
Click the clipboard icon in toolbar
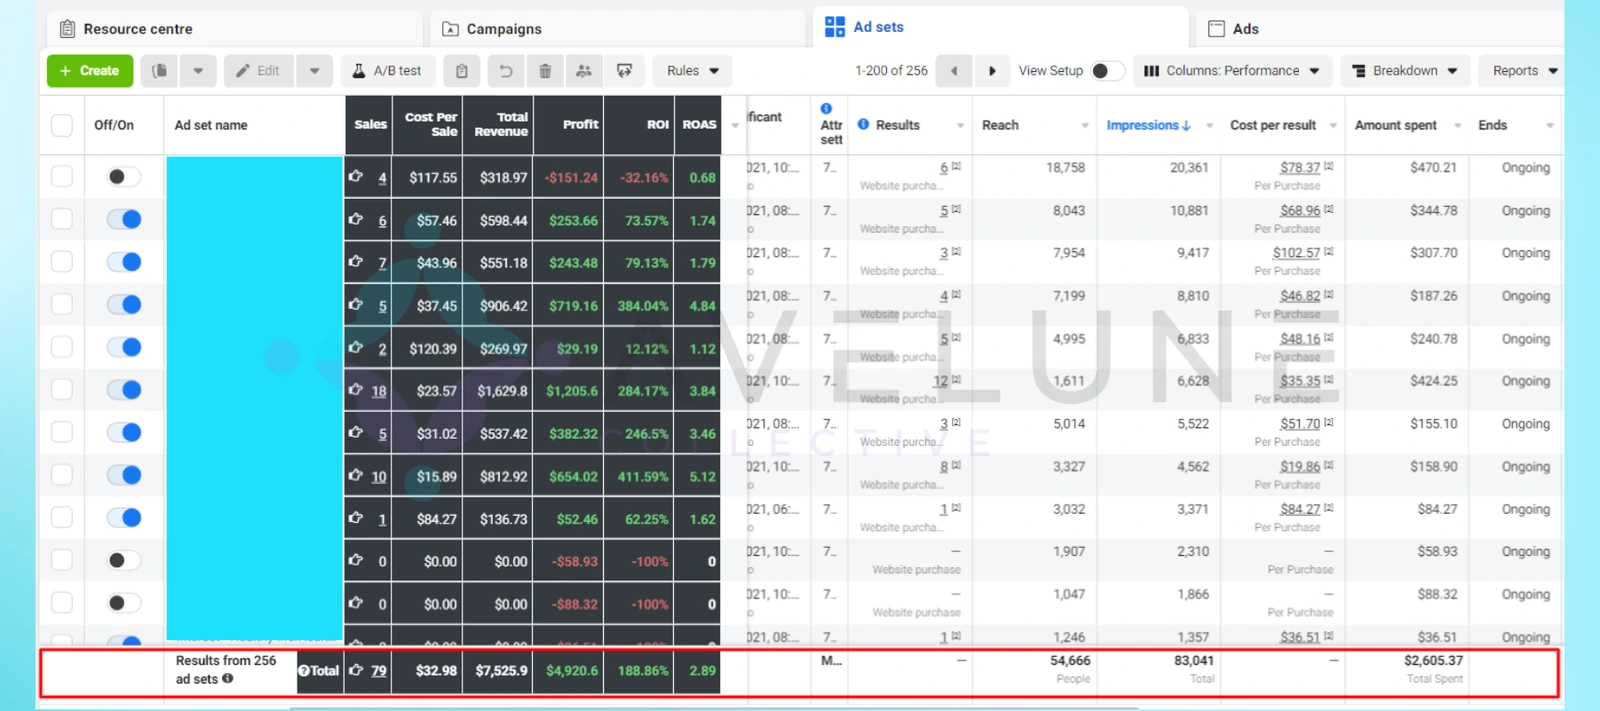461,71
